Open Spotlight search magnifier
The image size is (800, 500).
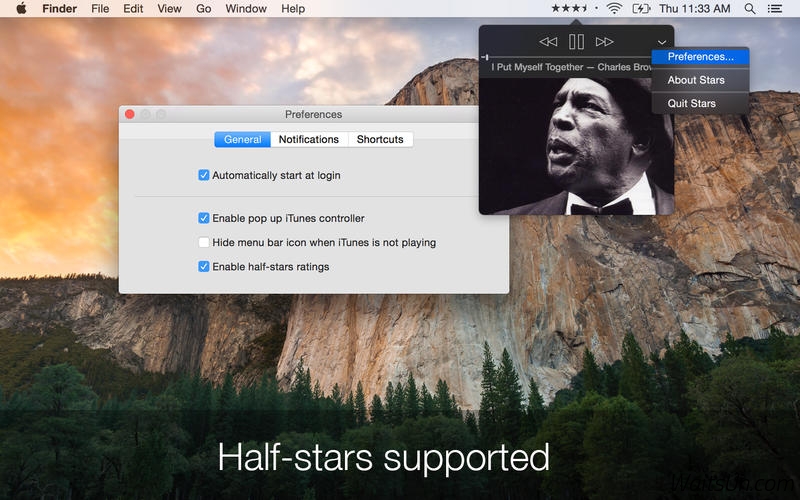point(750,9)
